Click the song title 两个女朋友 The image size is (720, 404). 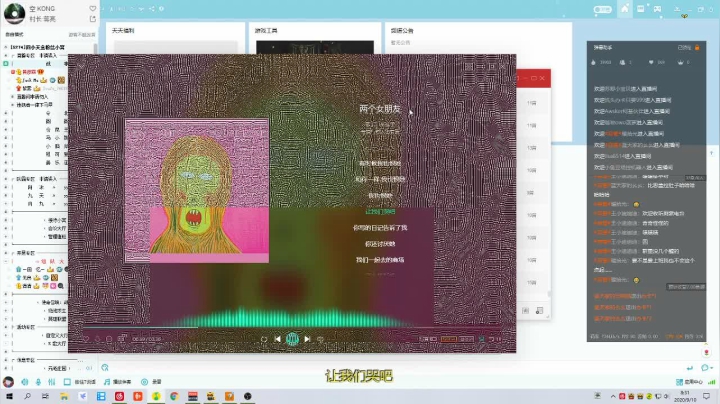pos(380,109)
